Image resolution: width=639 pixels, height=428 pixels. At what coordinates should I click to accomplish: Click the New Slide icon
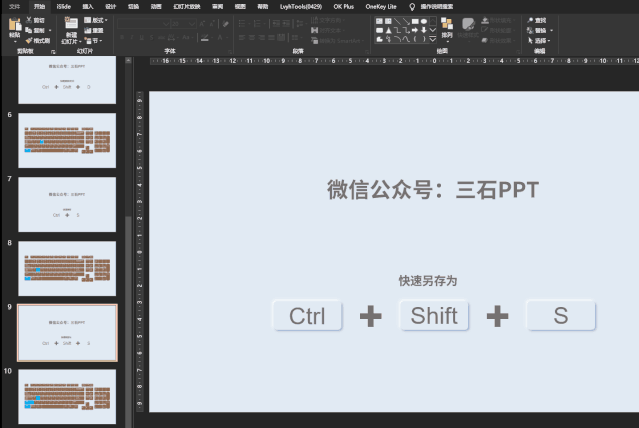(x=71, y=23)
